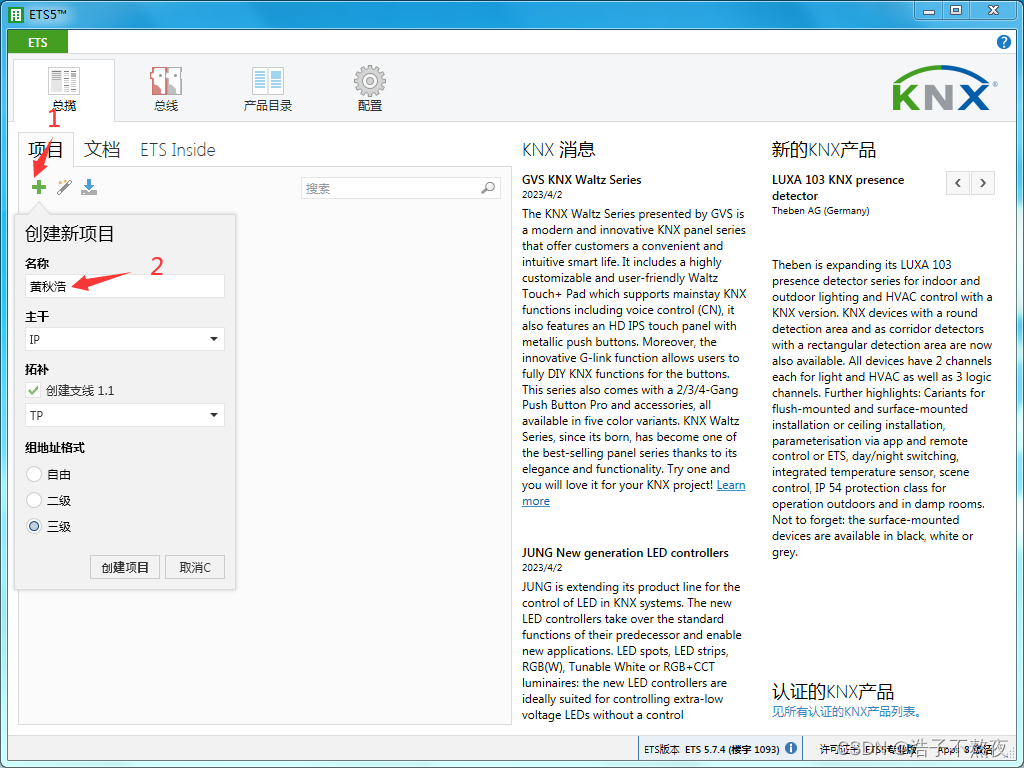Select 三级 group address format
Viewport: 1024px width, 768px height.
pos(34,526)
